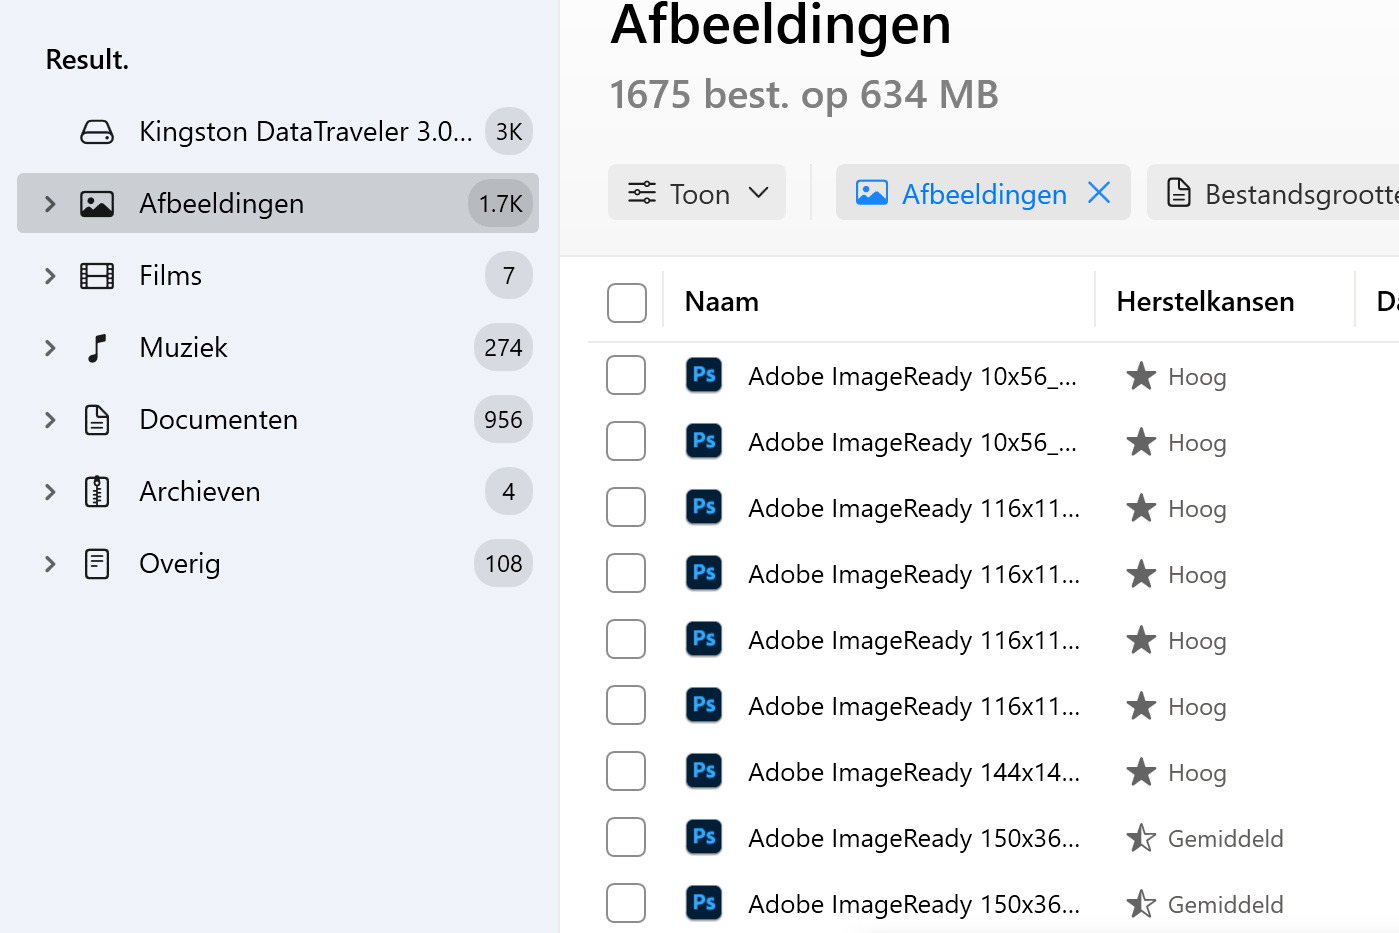Click the 274 badge beside Muziek
The height and width of the screenshot is (933, 1399).
(503, 348)
